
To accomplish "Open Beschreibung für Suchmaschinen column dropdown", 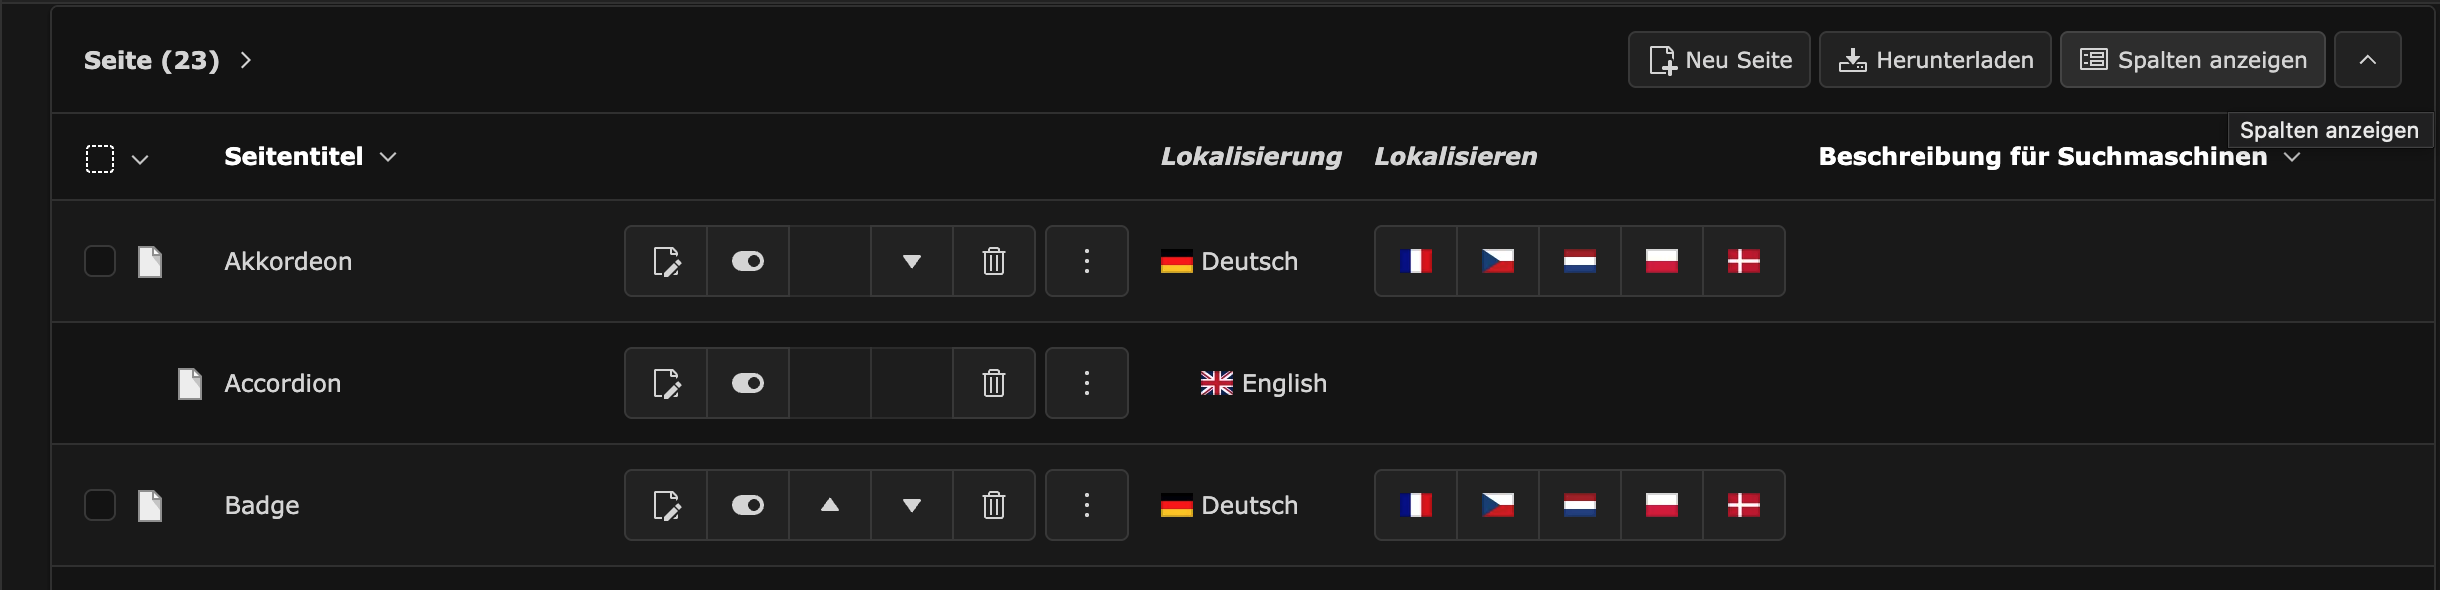I will tap(2292, 157).
